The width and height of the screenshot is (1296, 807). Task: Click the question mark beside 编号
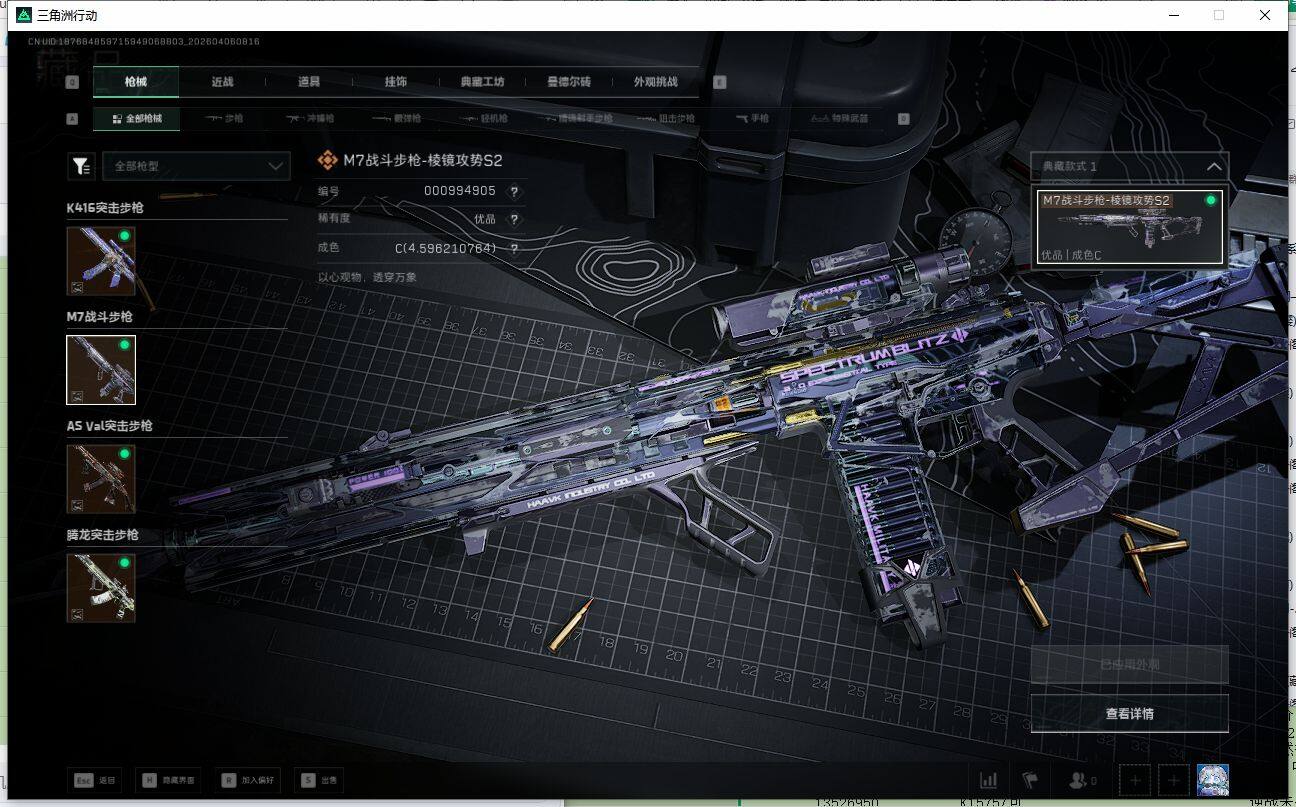click(514, 191)
